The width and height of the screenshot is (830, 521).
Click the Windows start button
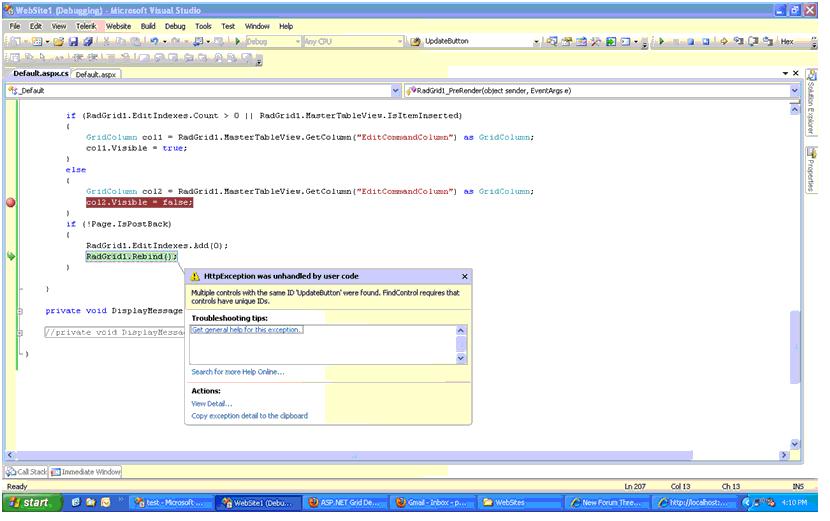(x=32, y=502)
